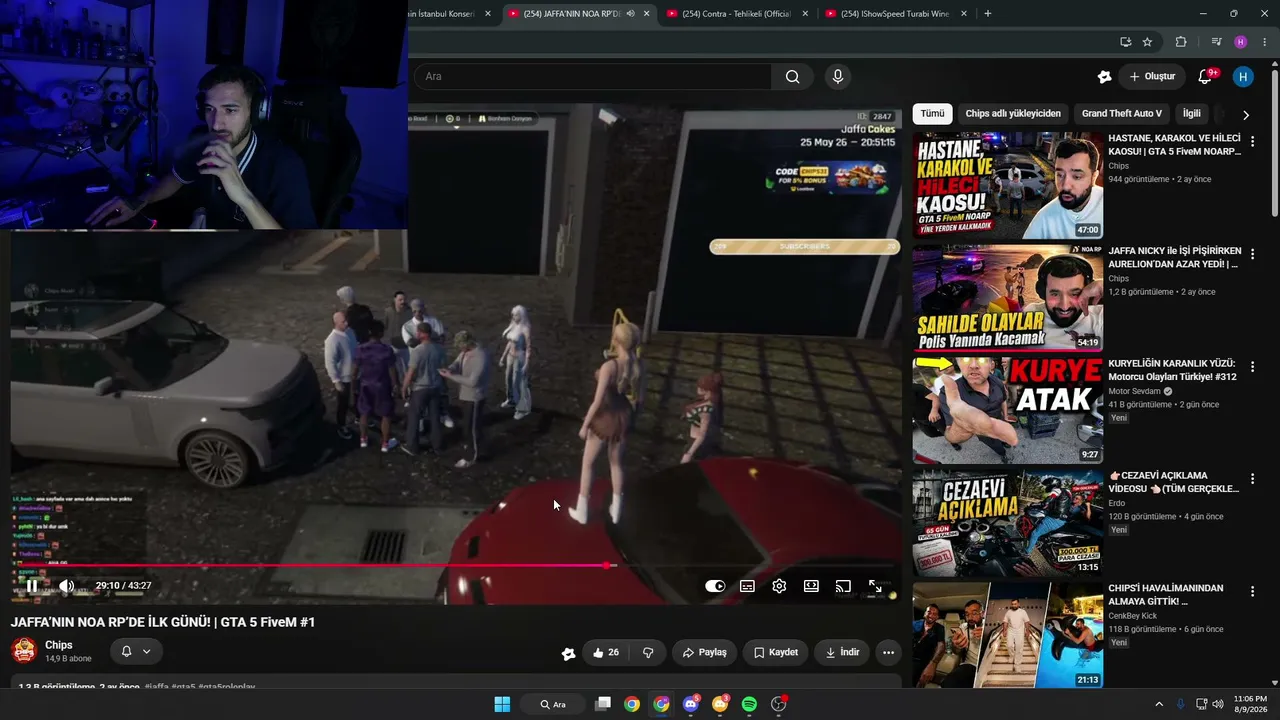
Task: Submit search with the magnifier button
Action: 792,77
